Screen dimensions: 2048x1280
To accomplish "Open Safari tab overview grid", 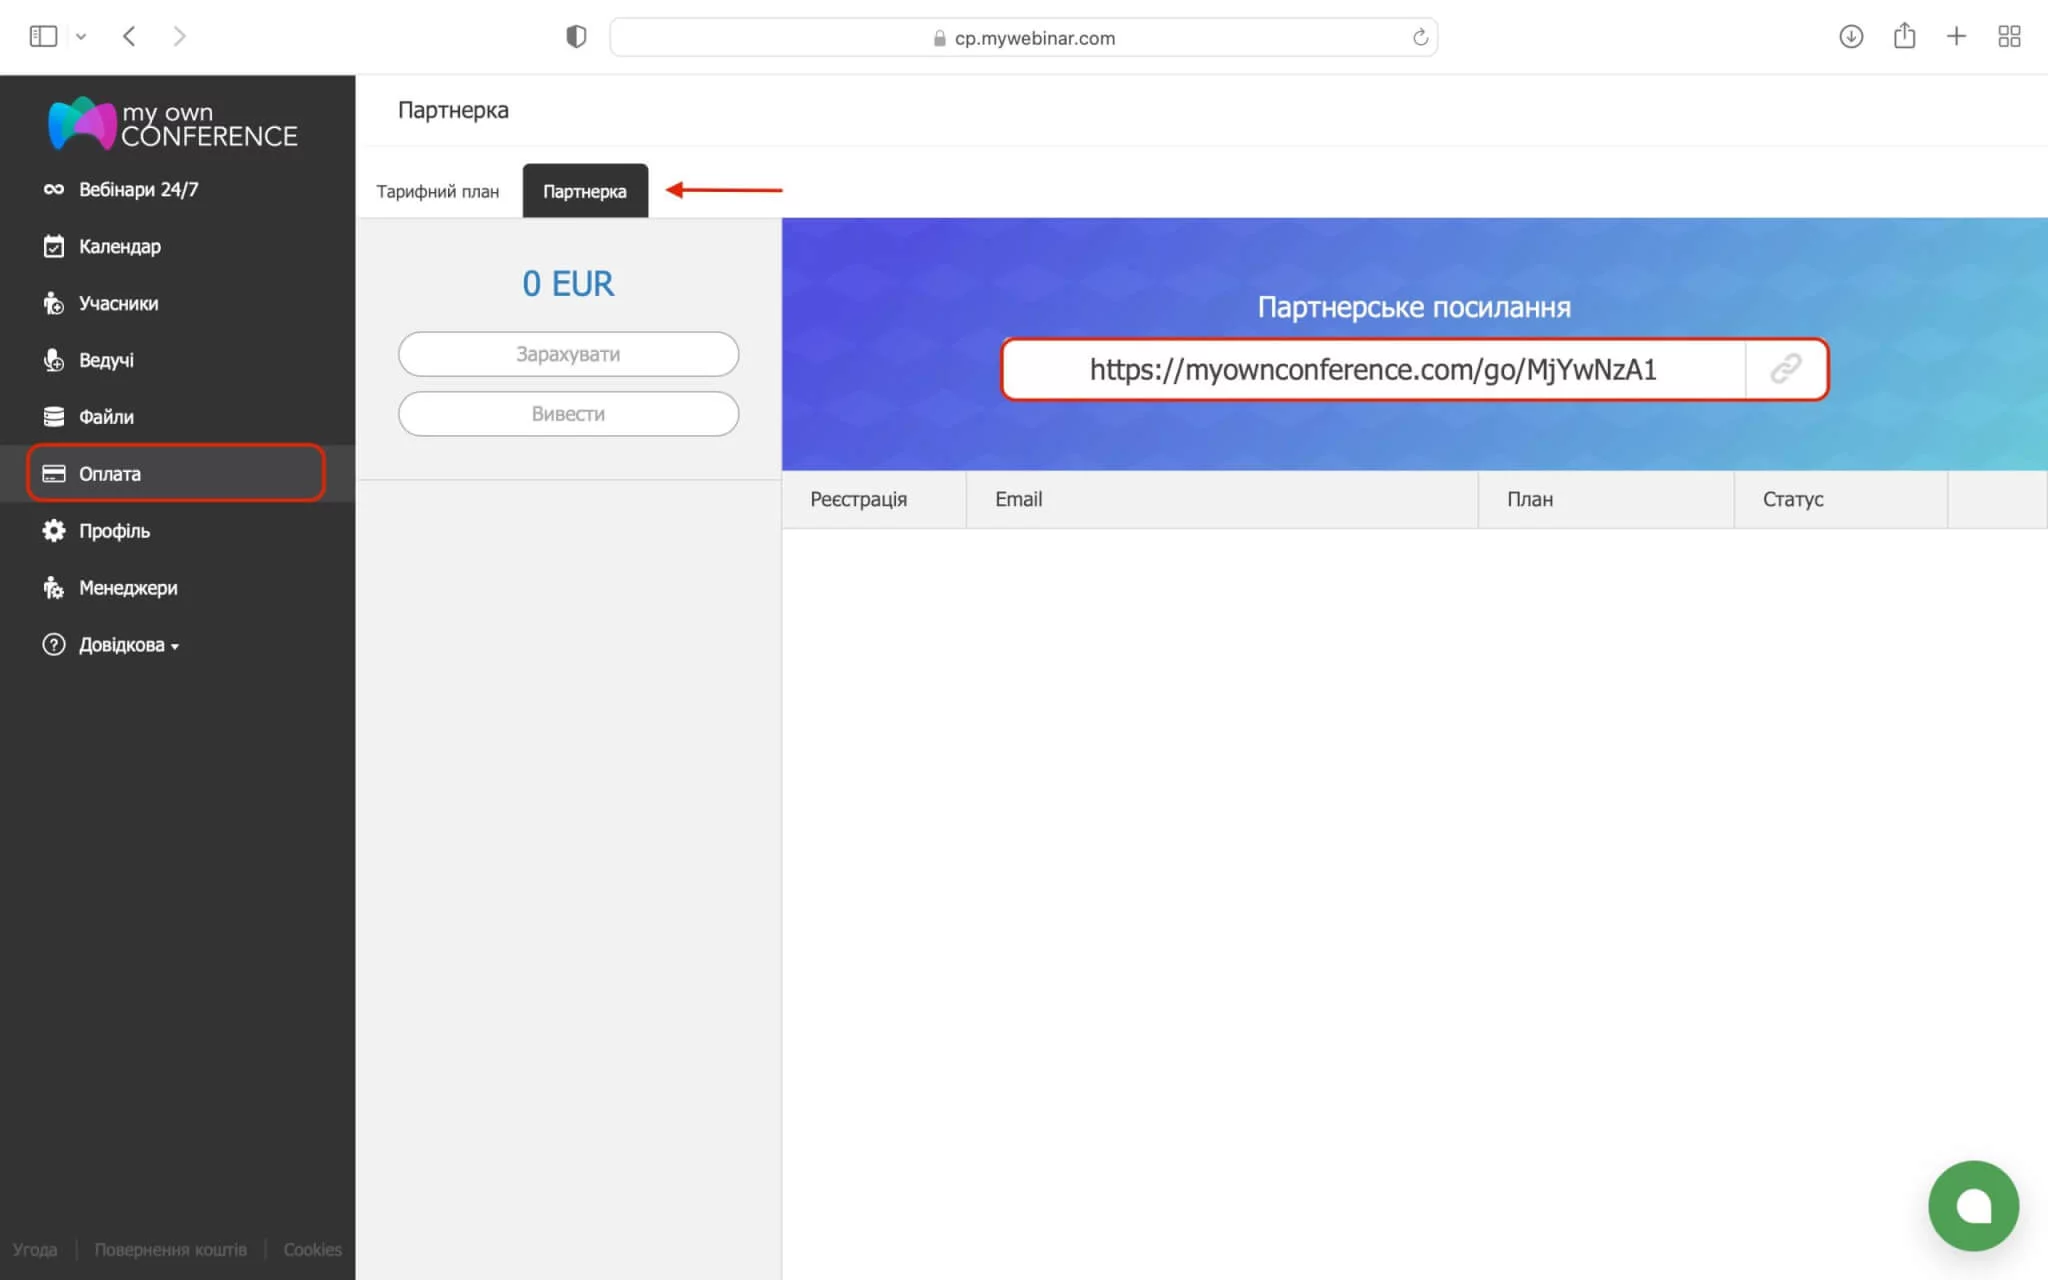I will tap(2009, 37).
